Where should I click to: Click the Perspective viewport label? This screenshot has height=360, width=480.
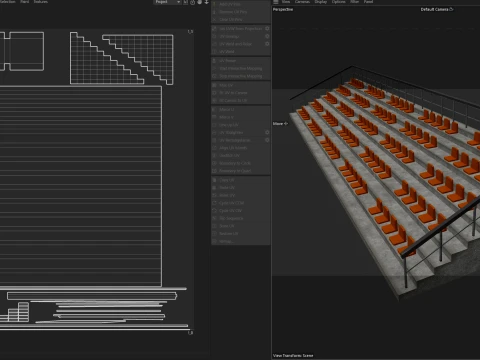click(x=283, y=9)
